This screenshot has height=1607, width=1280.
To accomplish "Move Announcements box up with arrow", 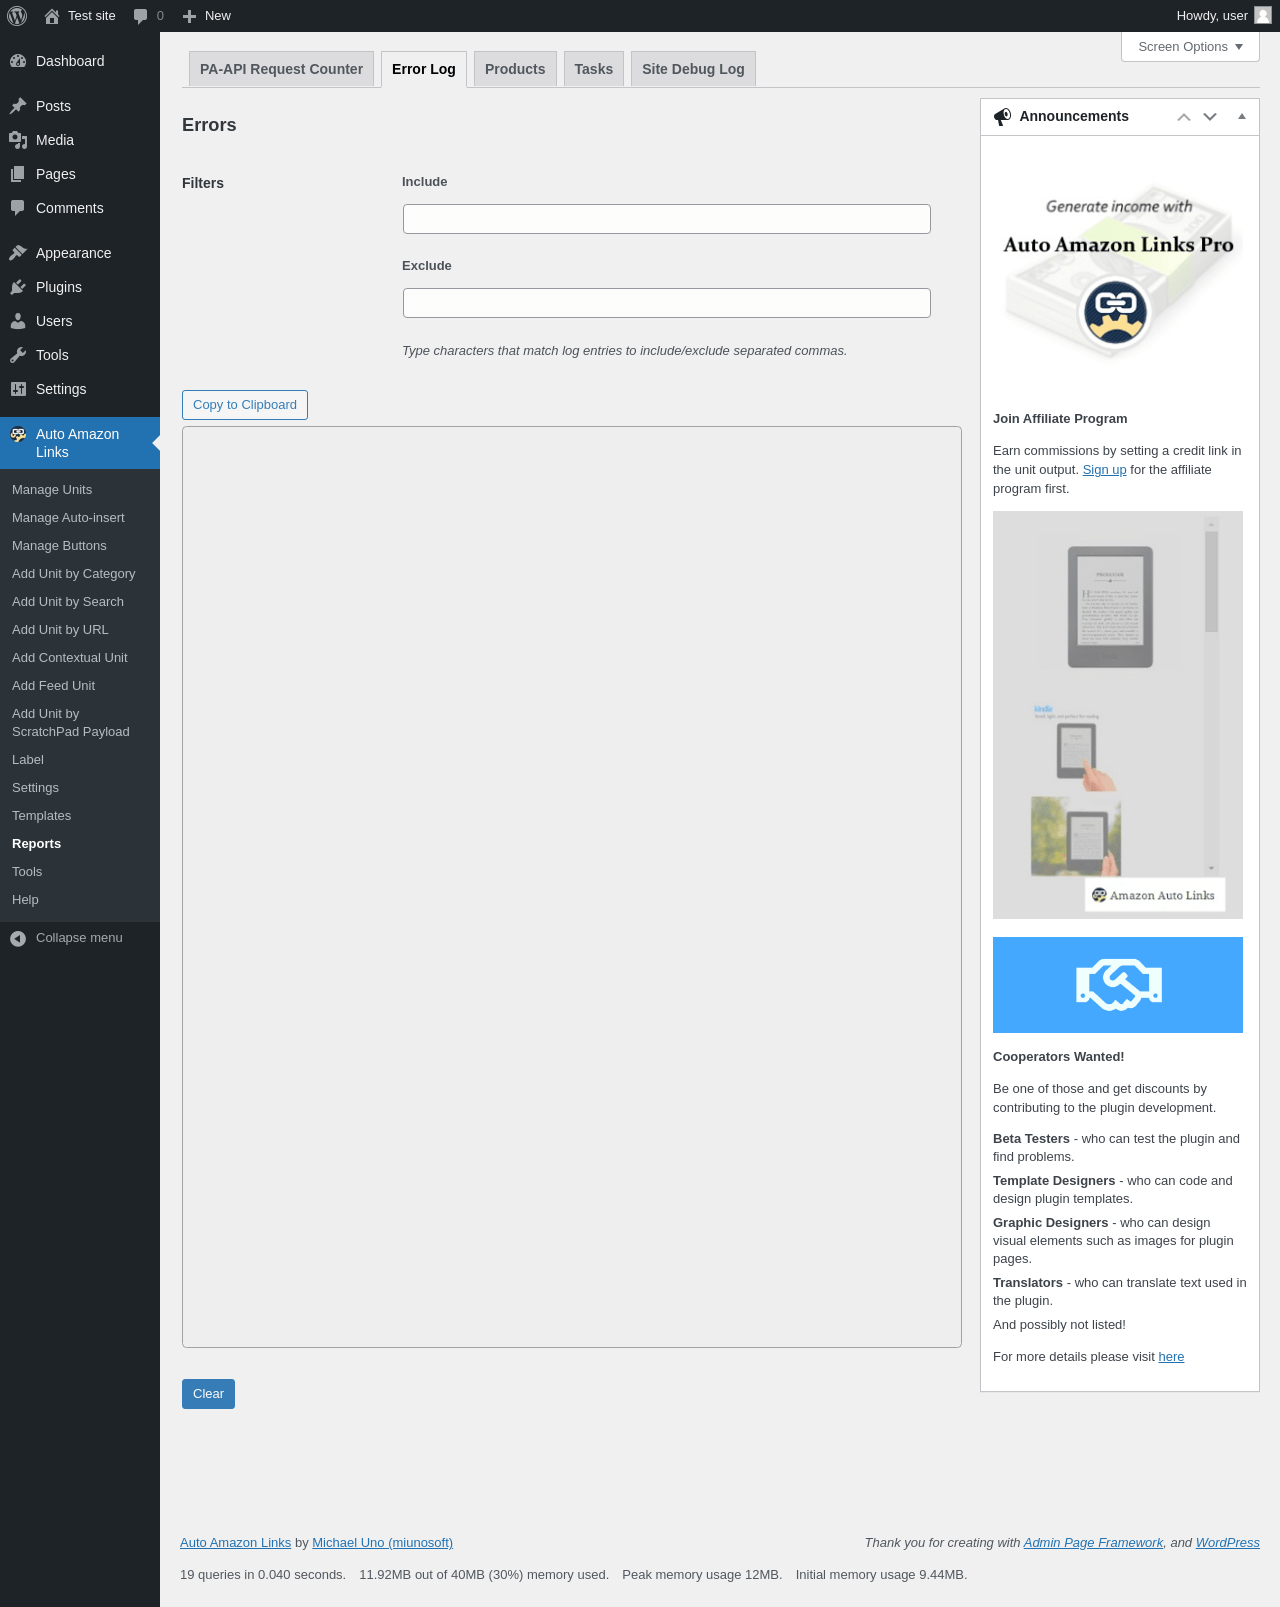I will (1184, 117).
